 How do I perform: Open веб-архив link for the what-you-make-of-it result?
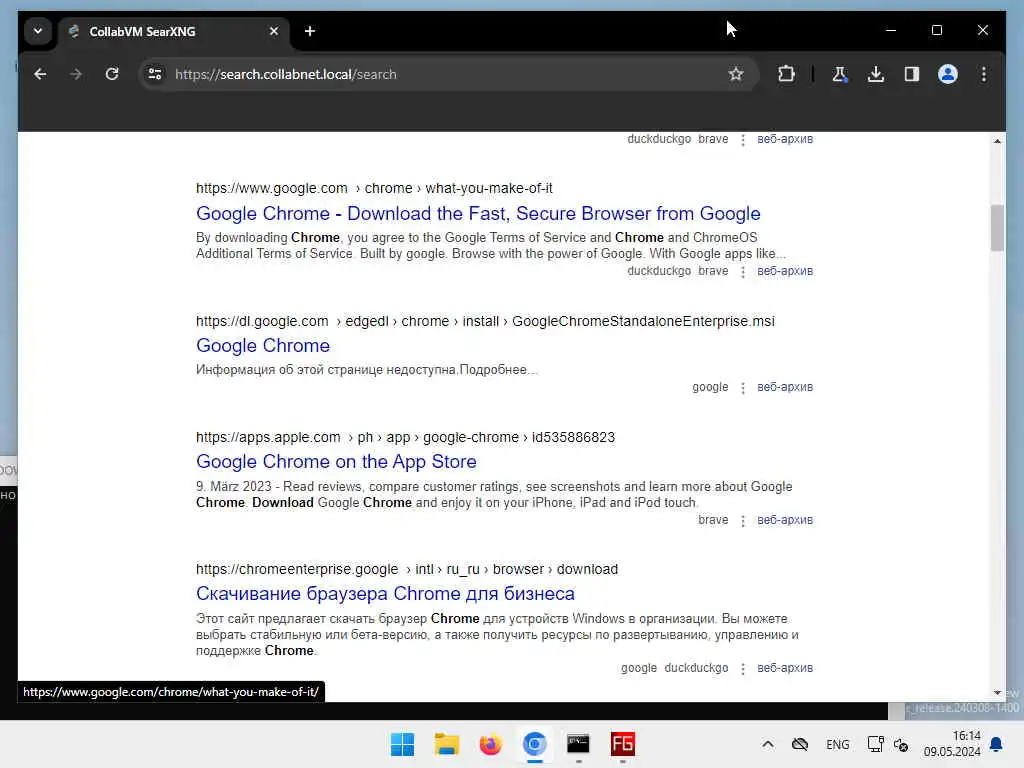785,271
